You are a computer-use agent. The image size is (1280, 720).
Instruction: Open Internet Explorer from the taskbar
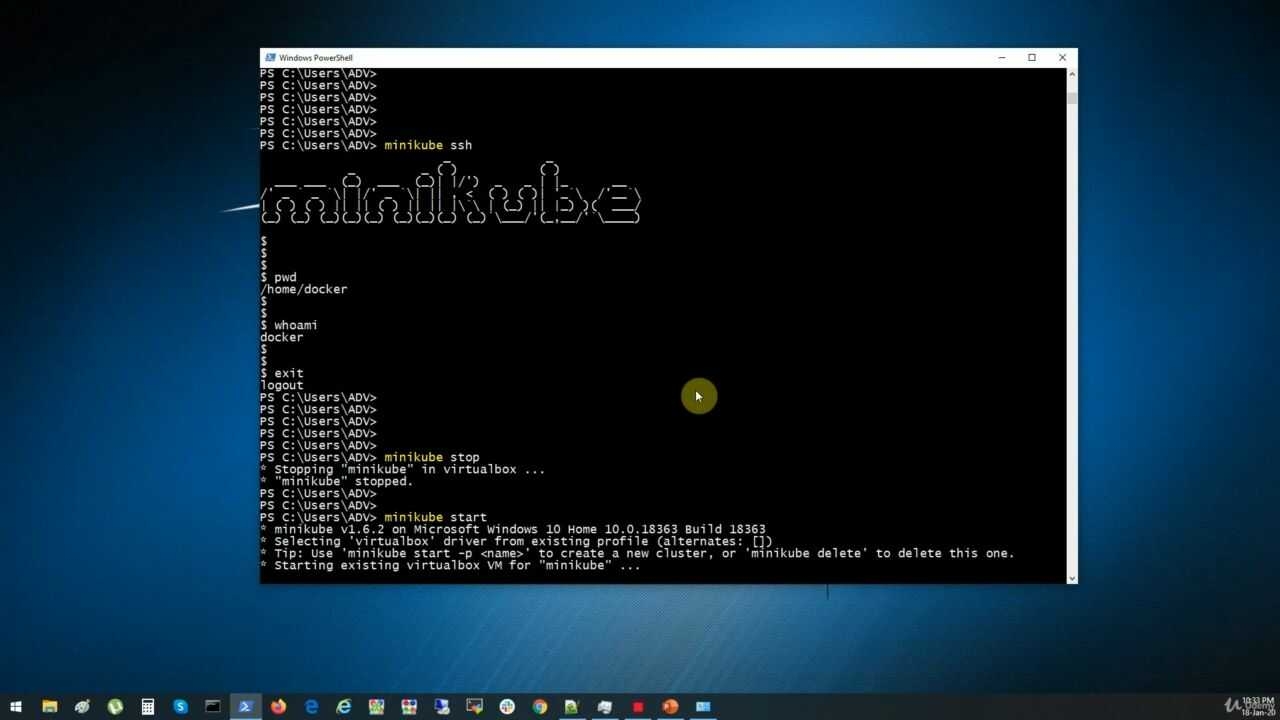click(x=344, y=706)
